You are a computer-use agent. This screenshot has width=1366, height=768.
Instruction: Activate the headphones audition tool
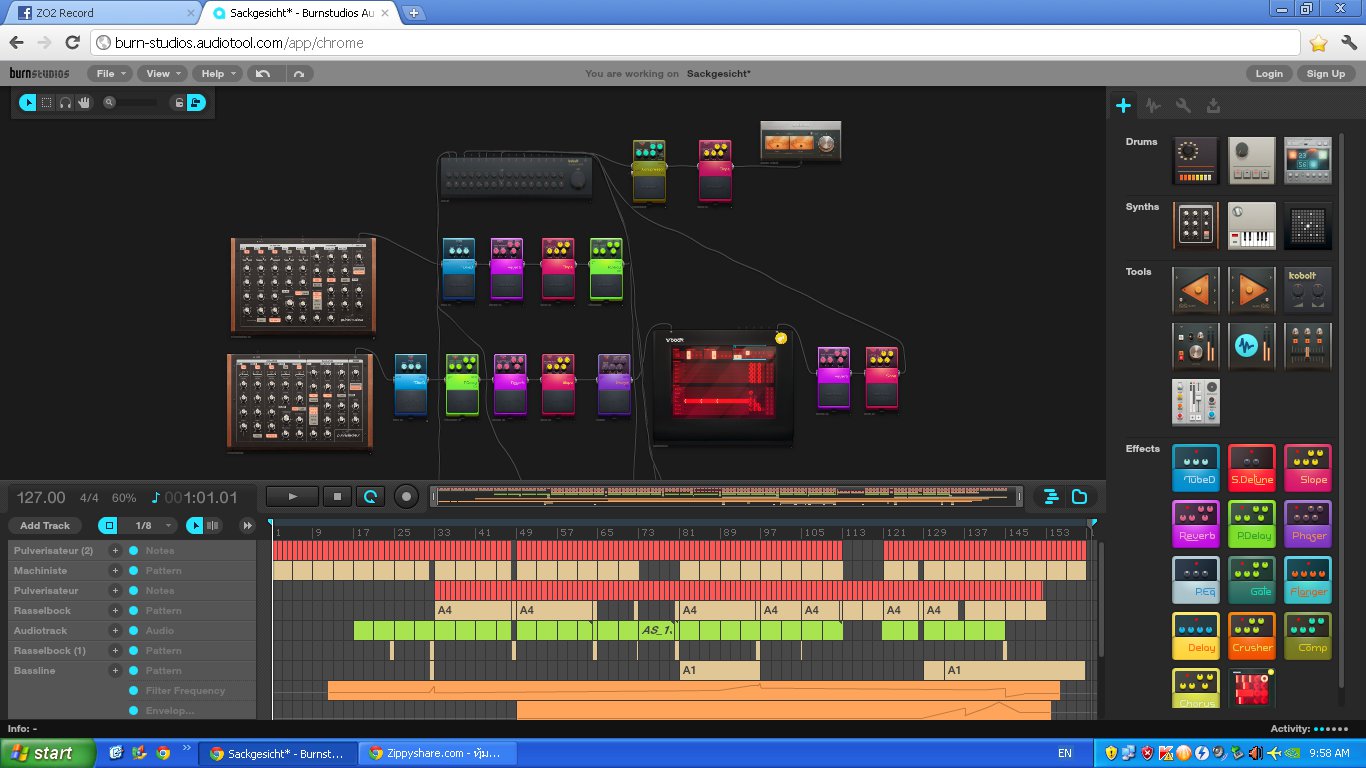coord(65,102)
